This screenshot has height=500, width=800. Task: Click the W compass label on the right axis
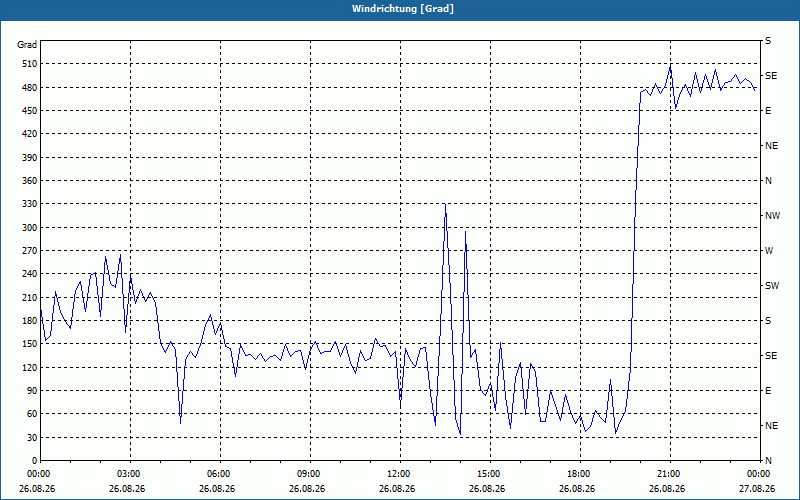click(769, 251)
